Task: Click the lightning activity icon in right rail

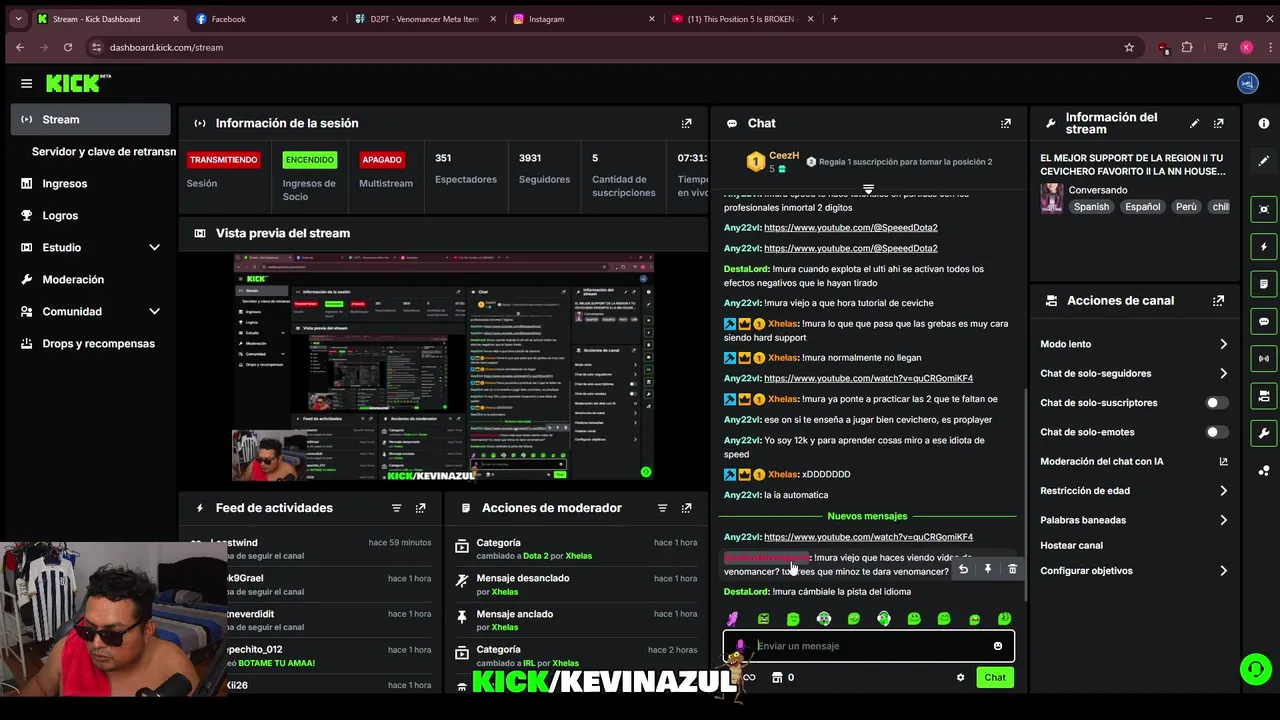Action: coord(1264,247)
